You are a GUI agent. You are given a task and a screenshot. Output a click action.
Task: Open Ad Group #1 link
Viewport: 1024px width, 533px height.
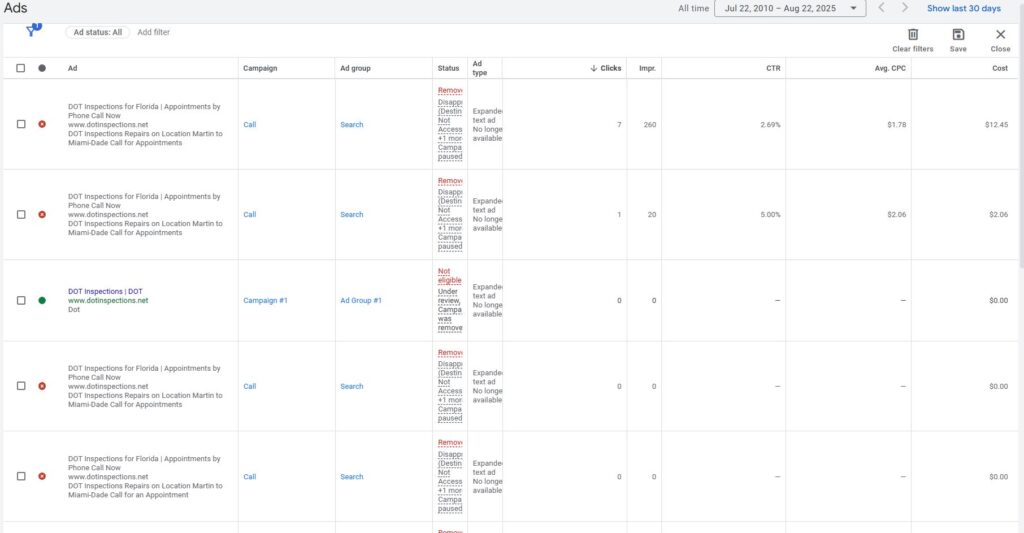(x=360, y=300)
